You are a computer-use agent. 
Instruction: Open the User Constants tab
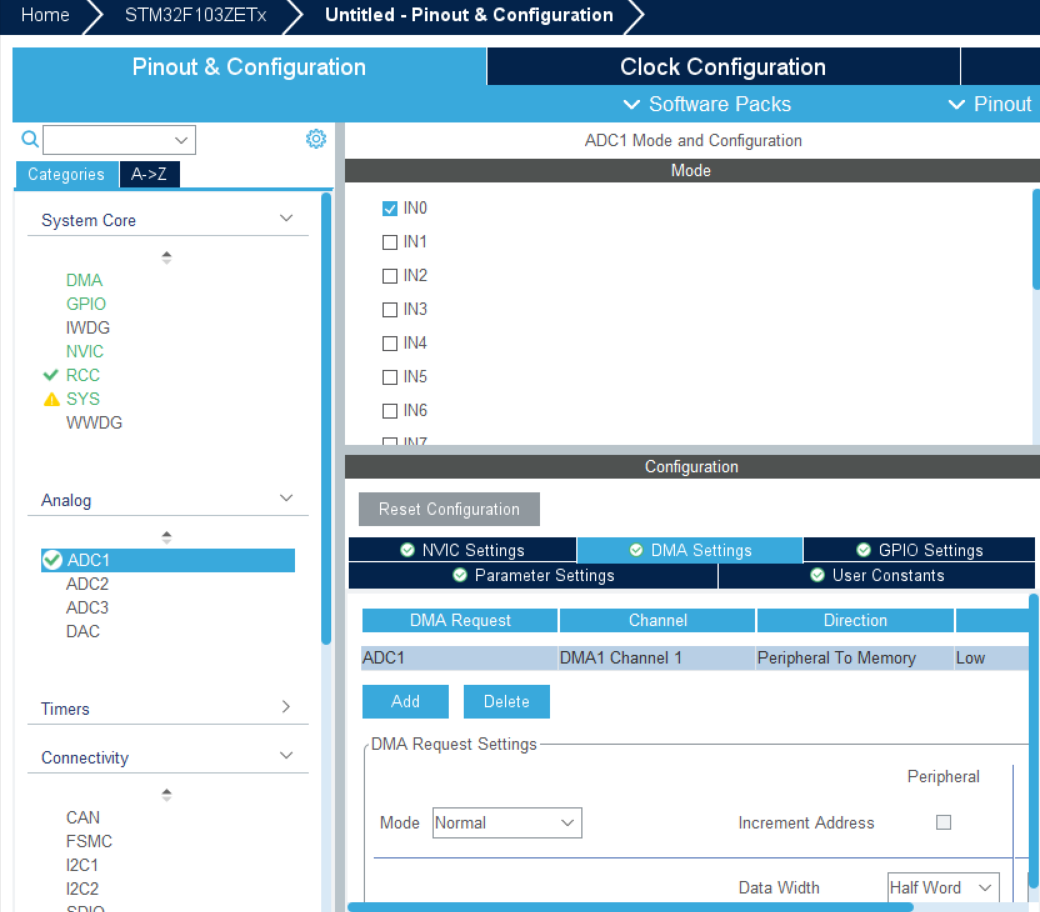pyautogui.click(x=877, y=575)
